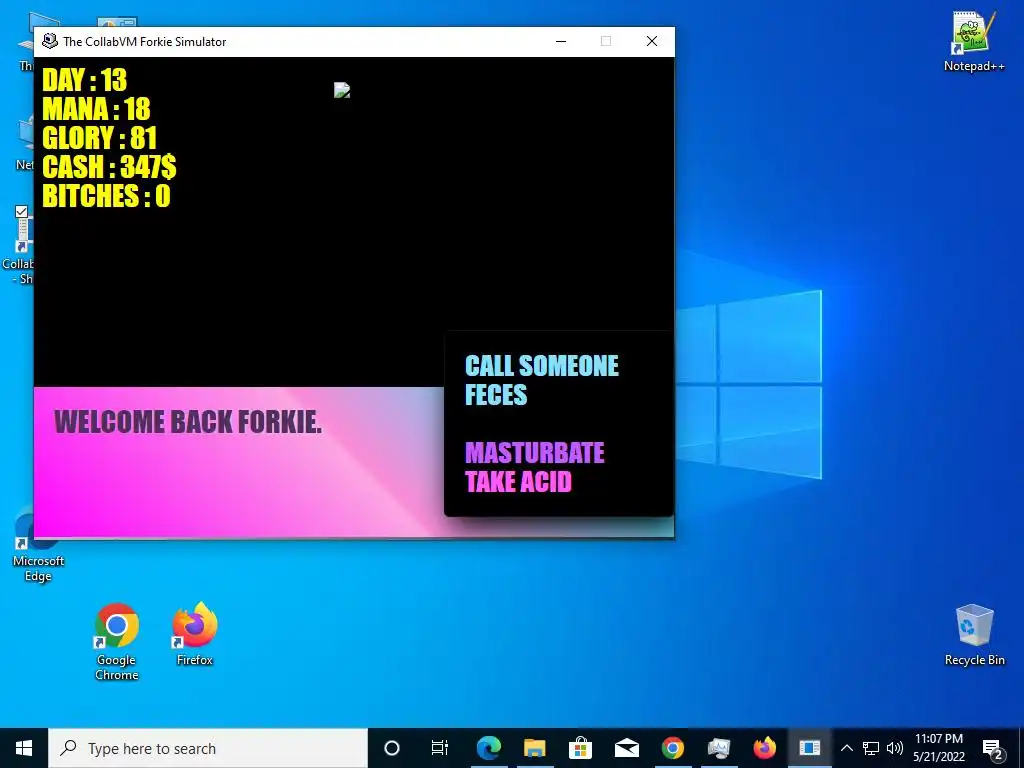Screen dimensions: 1024x768
Task: Open the clock showing 11:07 PM
Action: (938, 748)
